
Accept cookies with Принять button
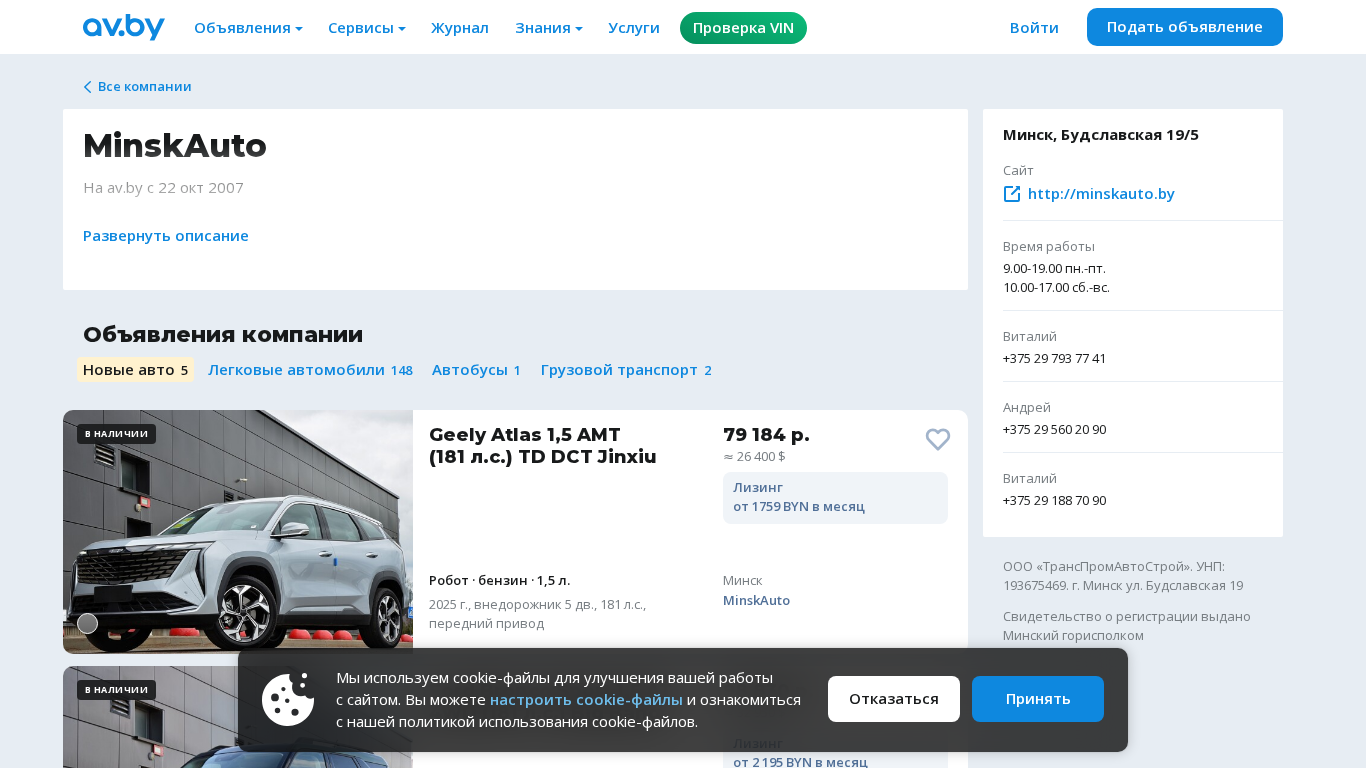pos(1038,699)
